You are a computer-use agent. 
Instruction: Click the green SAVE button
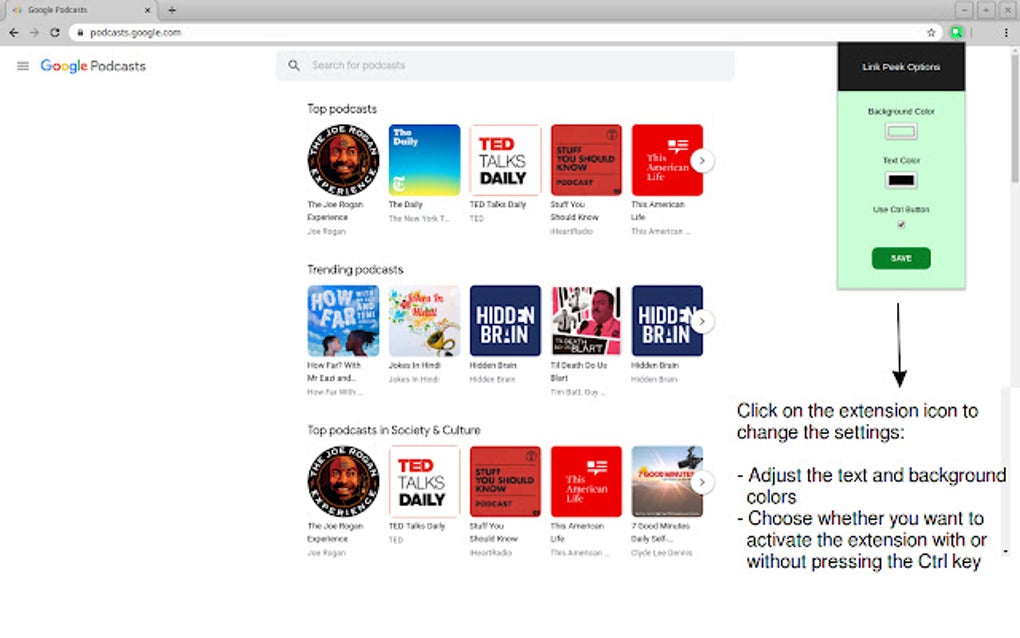point(901,258)
